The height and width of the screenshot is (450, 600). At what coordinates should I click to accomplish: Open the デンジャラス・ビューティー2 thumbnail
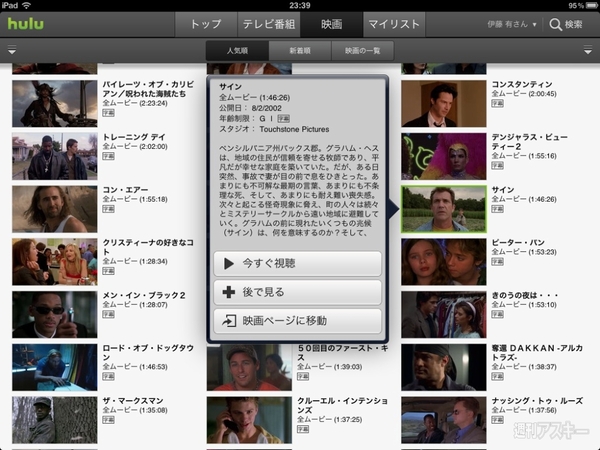pyautogui.click(x=444, y=156)
